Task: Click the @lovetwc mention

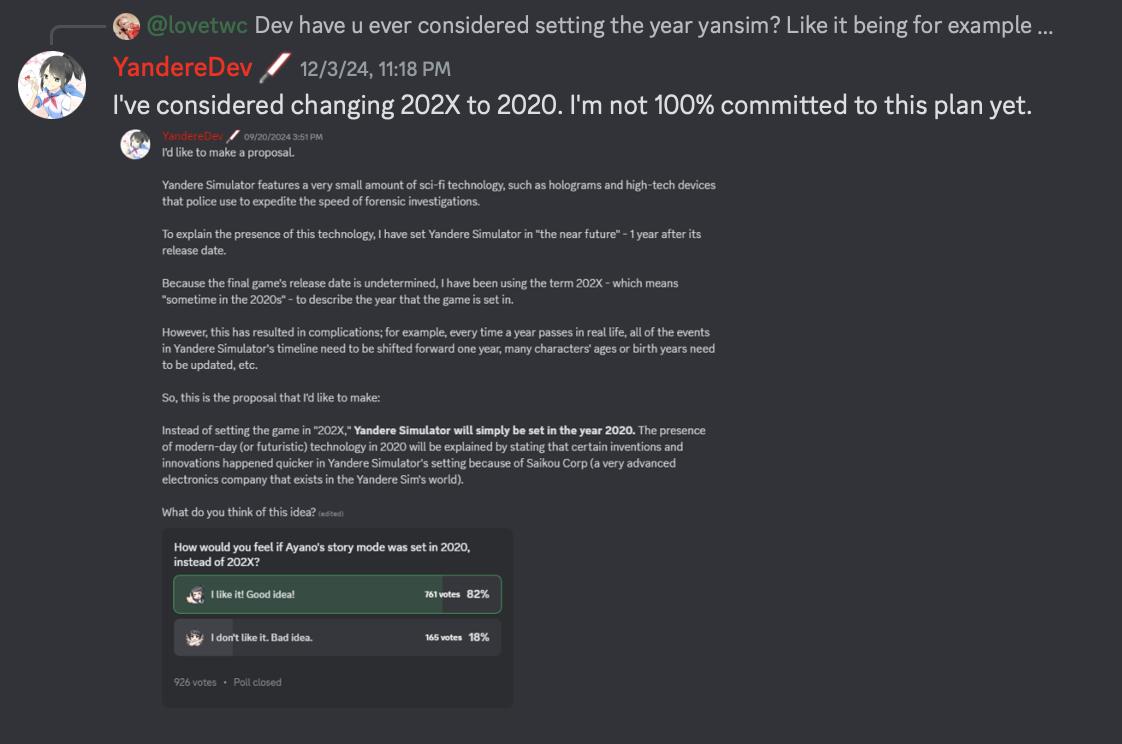Action: (x=197, y=26)
